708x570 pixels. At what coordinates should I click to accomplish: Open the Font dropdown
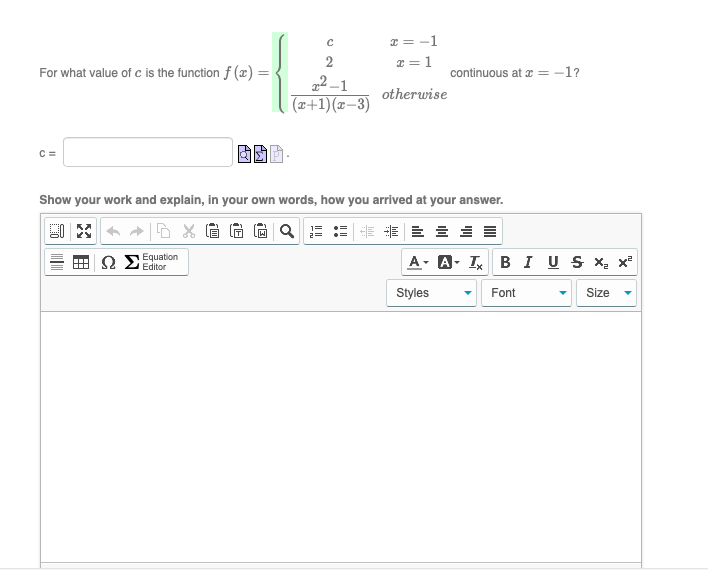(526, 293)
